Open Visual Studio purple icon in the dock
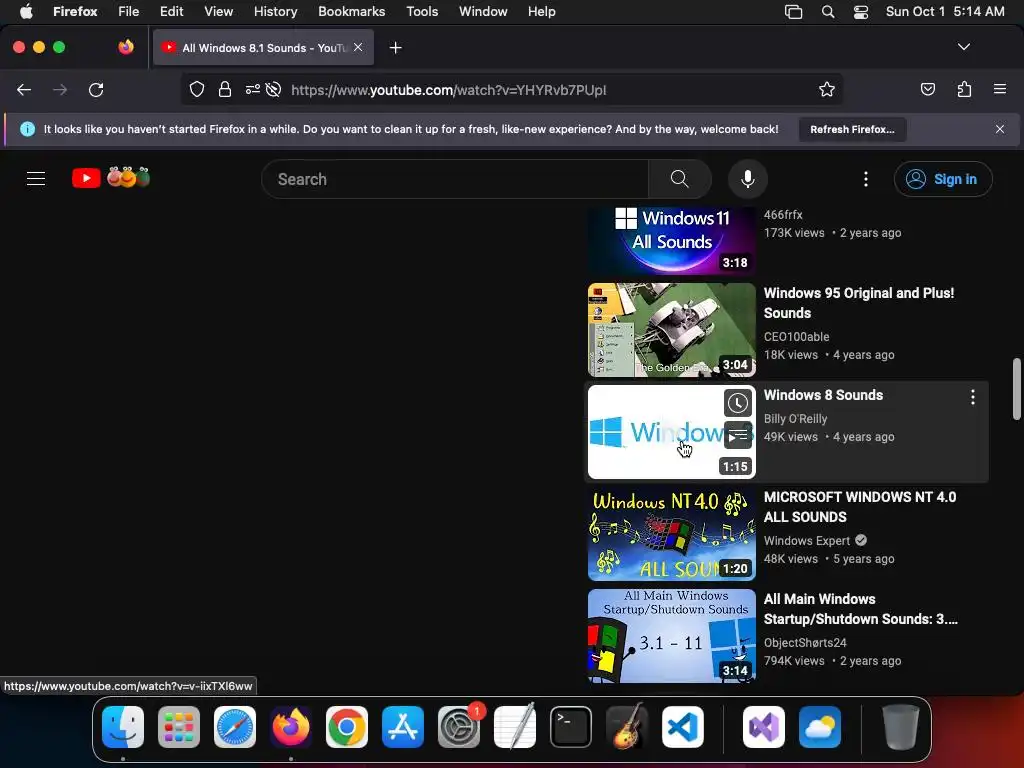This screenshot has width=1024, height=768. [x=763, y=727]
